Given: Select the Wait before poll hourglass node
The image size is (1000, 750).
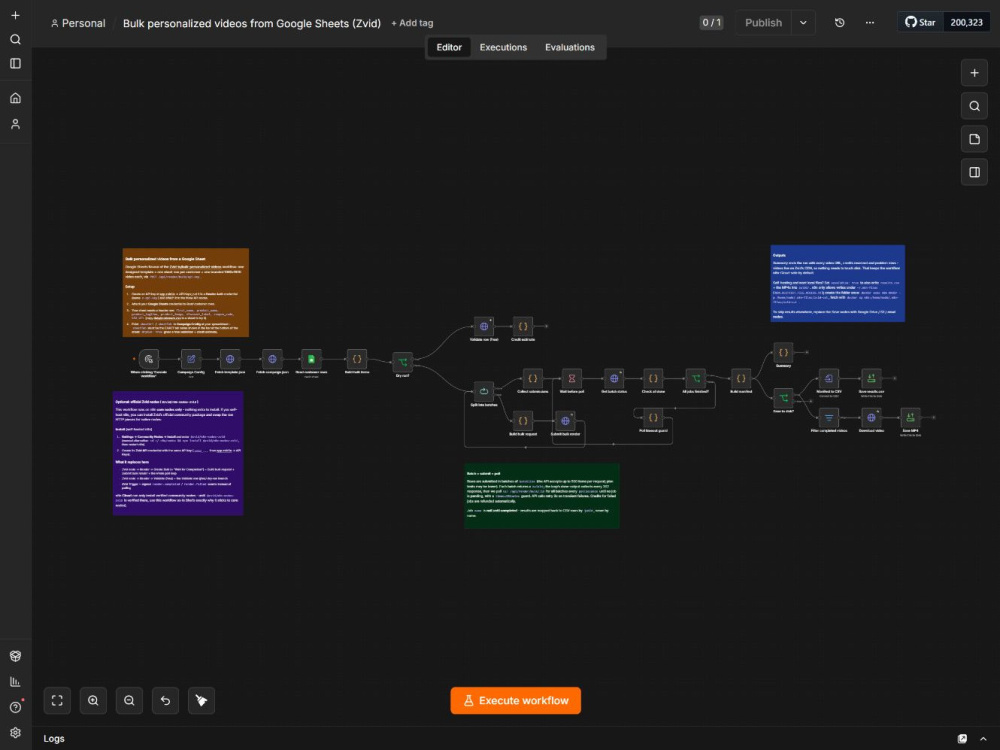Looking at the screenshot, I should coord(571,378).
